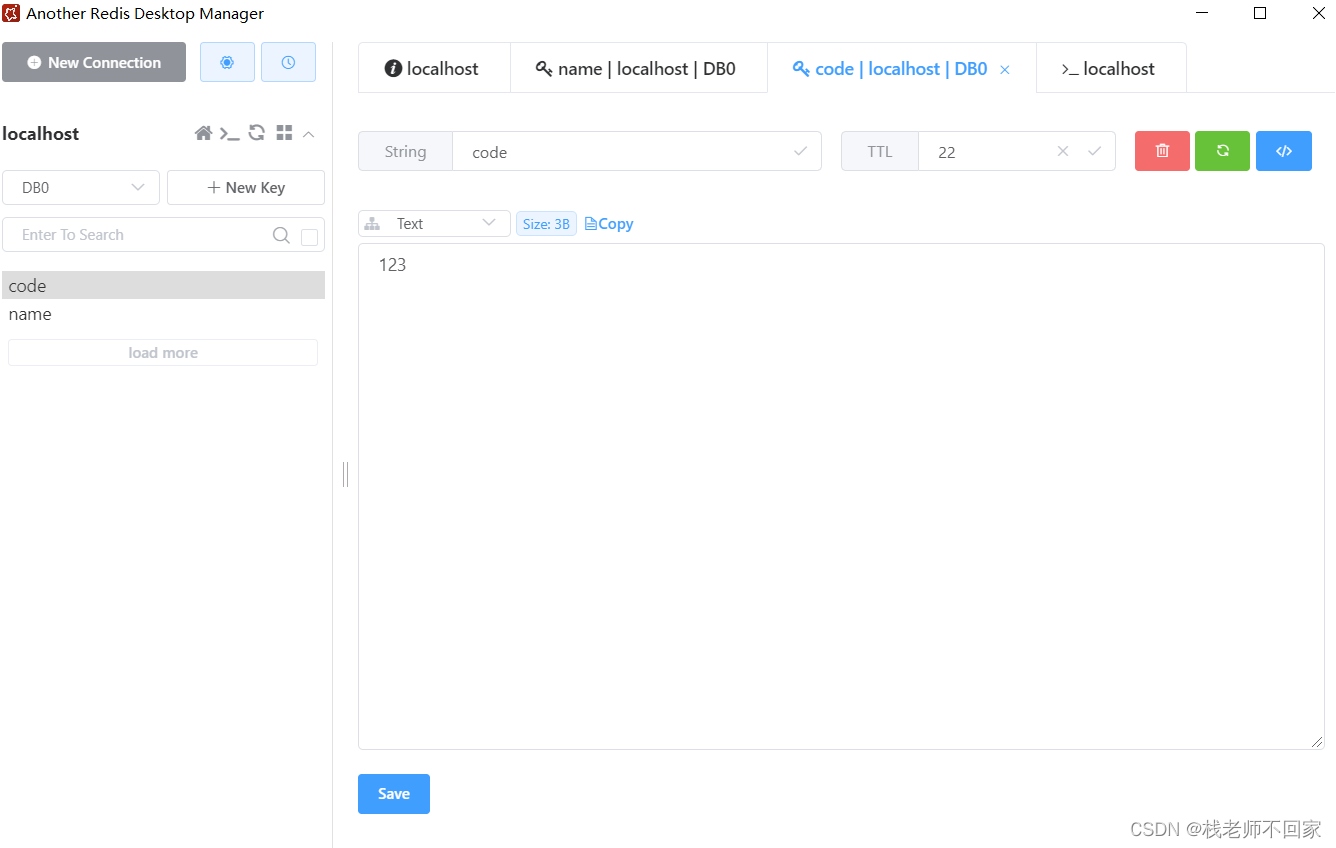Click the load more button
The image size is (1336, 848).
(163, 352)
